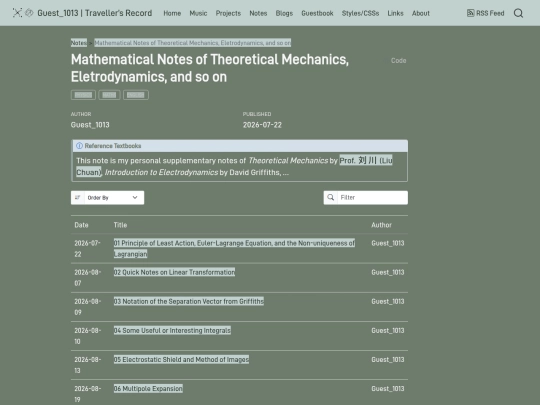The height and width of the screenshot is (405, 540).
Task: Click the date 2026-08-19 in table
Action: [x=87, y=394]
